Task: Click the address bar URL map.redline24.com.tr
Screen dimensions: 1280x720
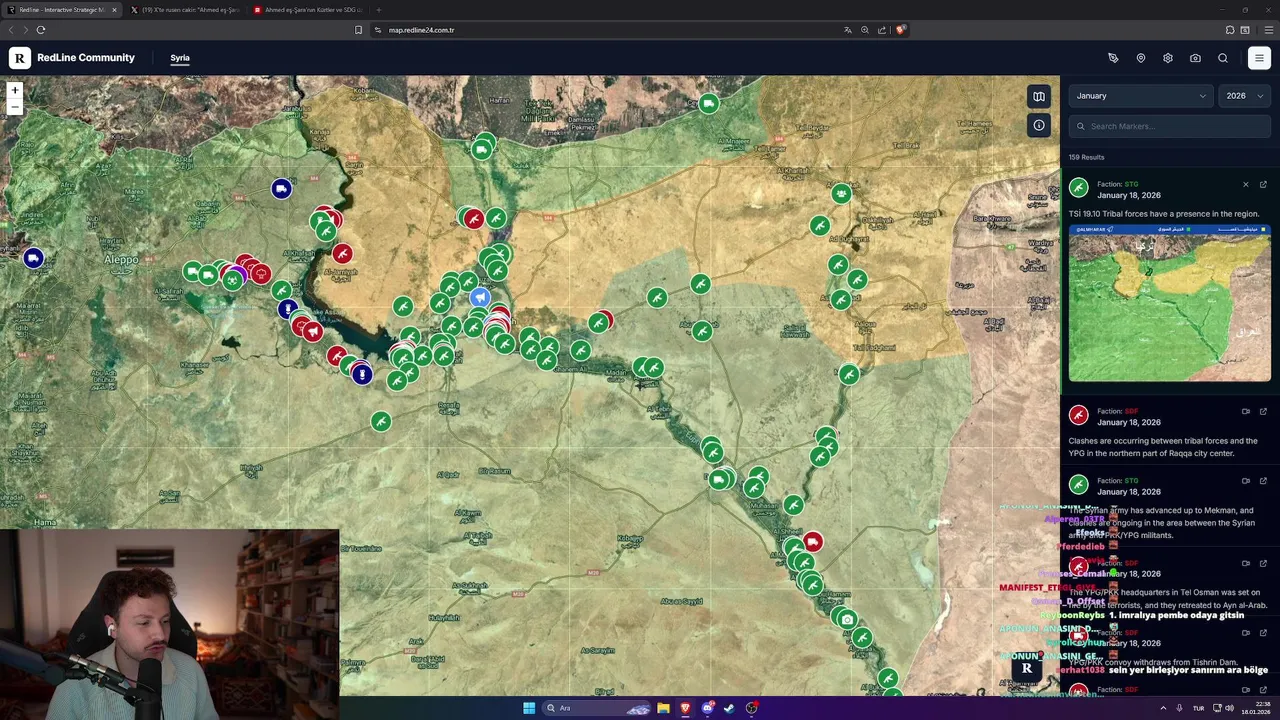Action: (x=421, y=30)
